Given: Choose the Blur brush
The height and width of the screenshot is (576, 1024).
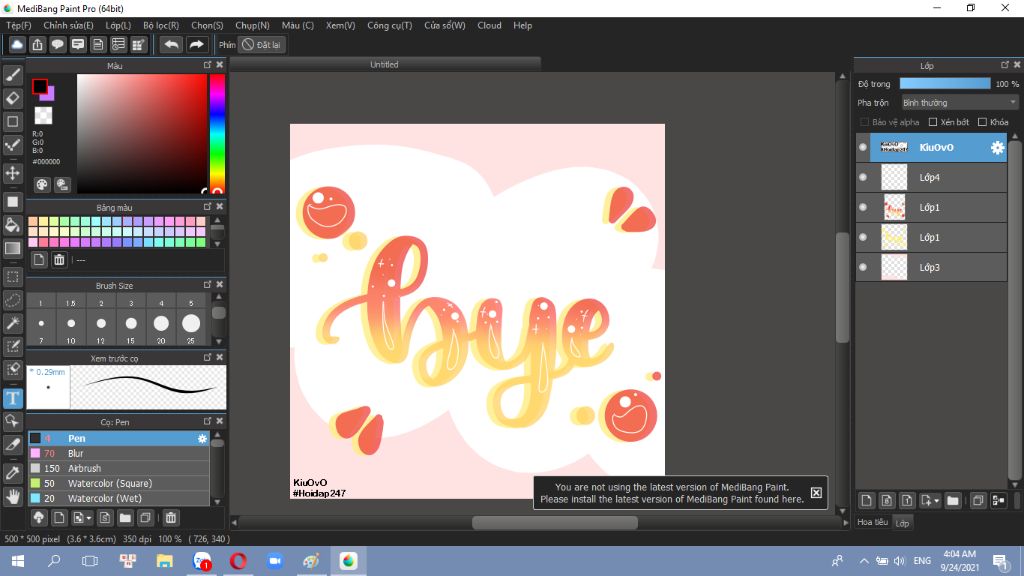Looking at the screenshot, I should tap(118, 453).
